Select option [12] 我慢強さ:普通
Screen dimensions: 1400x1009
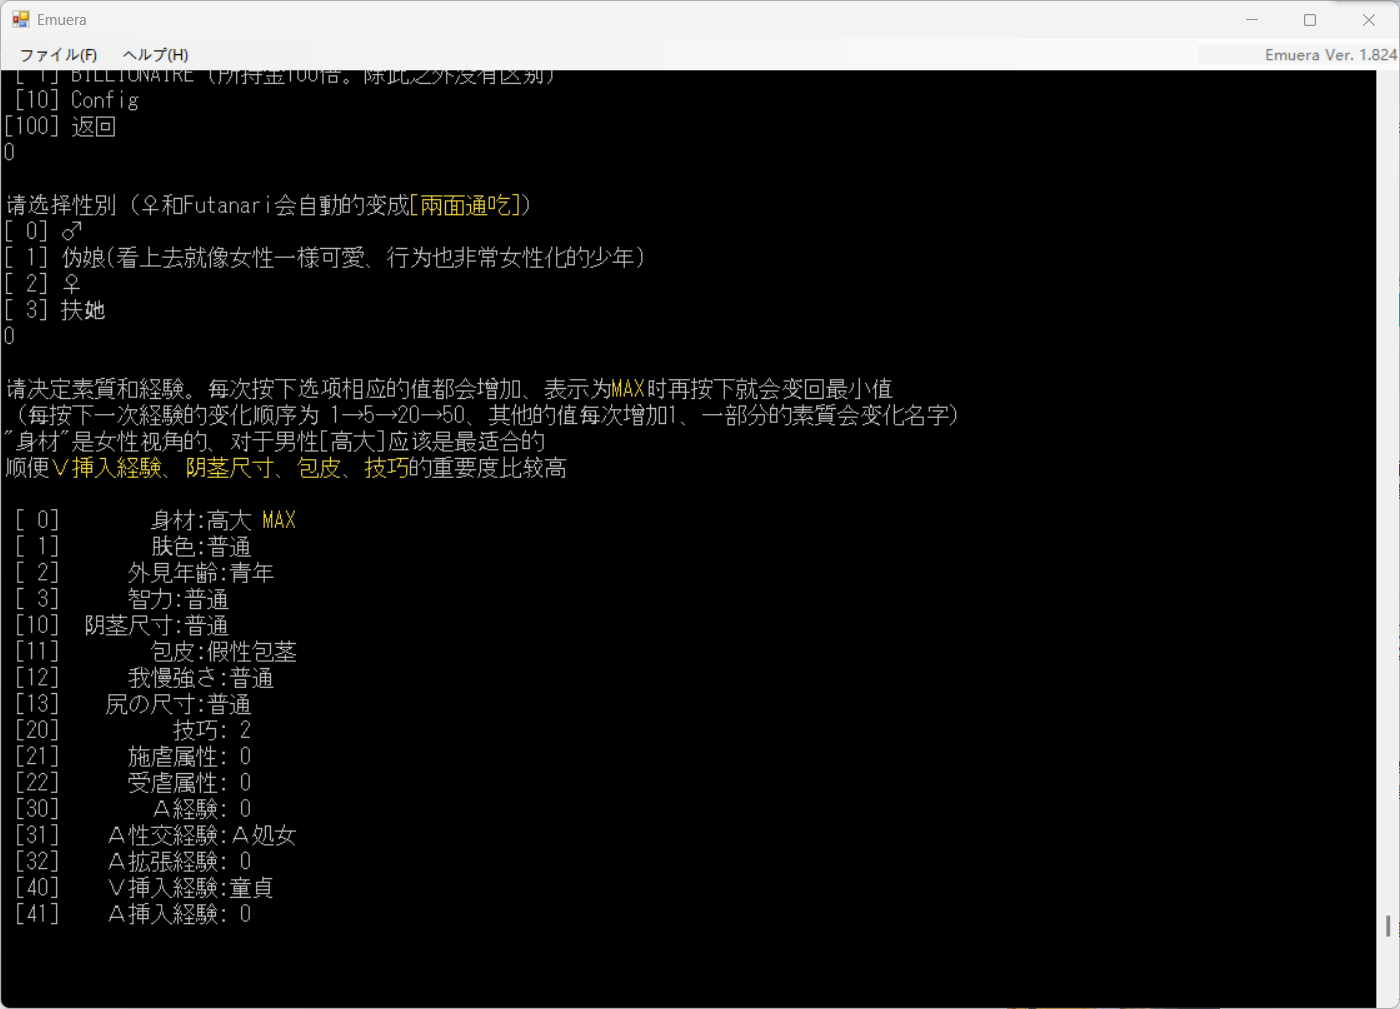[x=144, y=678]
